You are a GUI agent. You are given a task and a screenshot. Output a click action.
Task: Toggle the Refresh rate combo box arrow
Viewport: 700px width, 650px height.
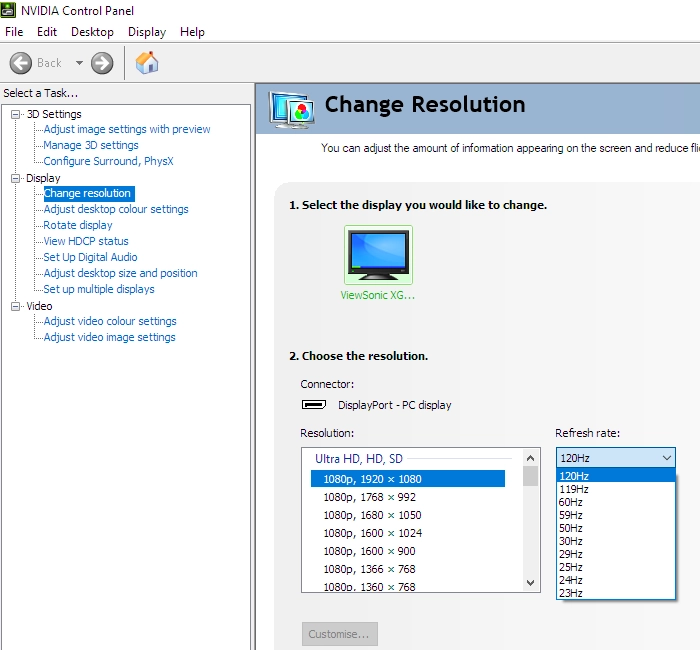click(667, 458)
